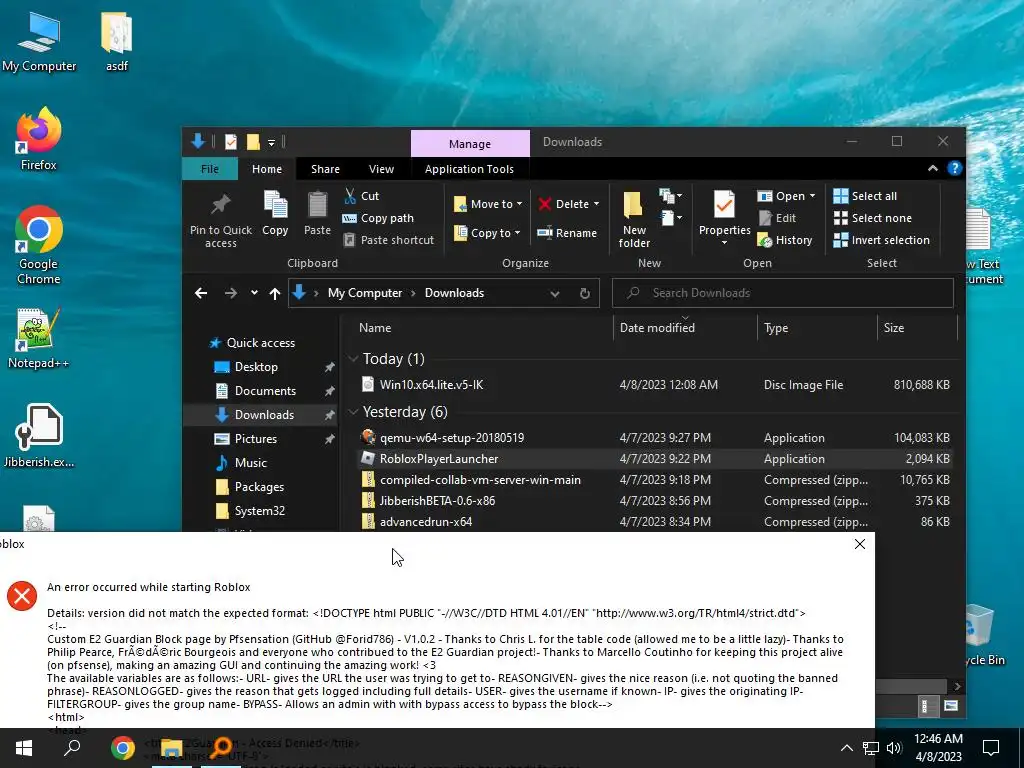Screen dimensions: 1024x768
Task: Launch Google Chrome desktop shortcut
Action: (39, 246)
